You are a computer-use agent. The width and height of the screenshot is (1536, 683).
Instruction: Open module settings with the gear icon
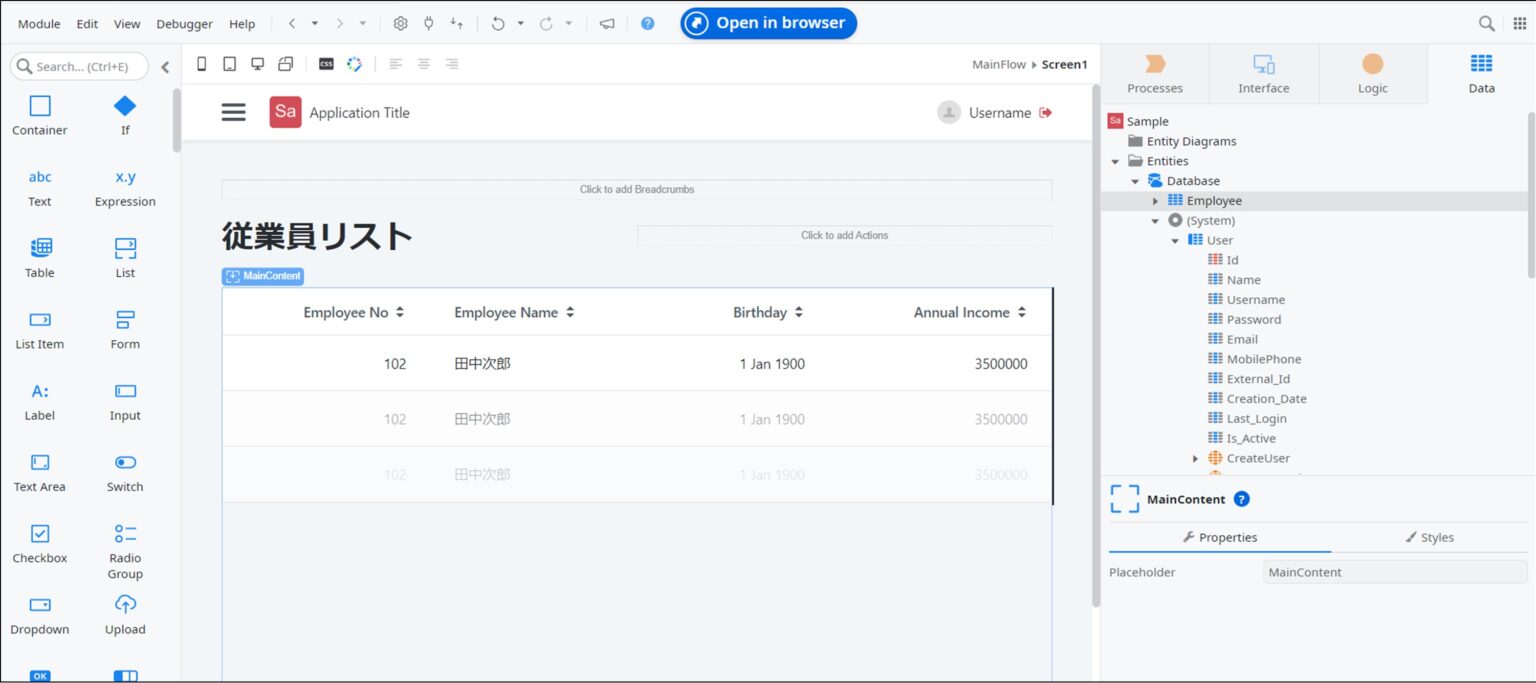[400, 23]
